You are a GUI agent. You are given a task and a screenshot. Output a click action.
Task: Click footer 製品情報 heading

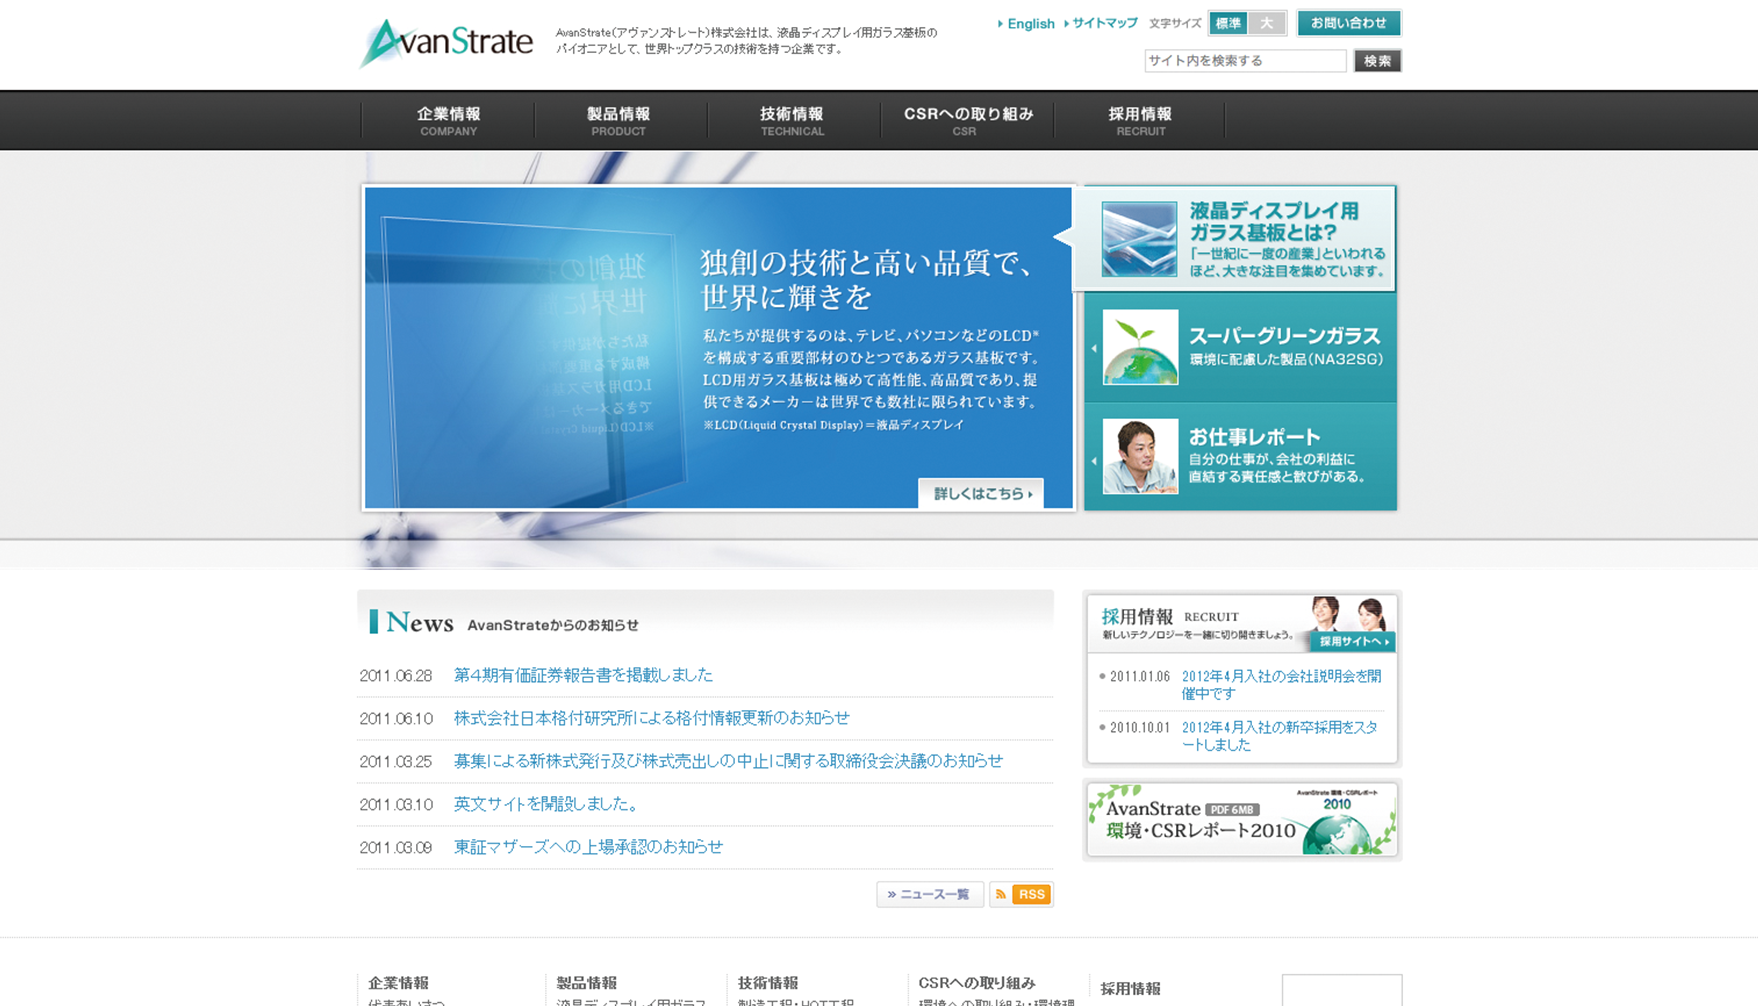pyautogui.click(x=586, y=983)
